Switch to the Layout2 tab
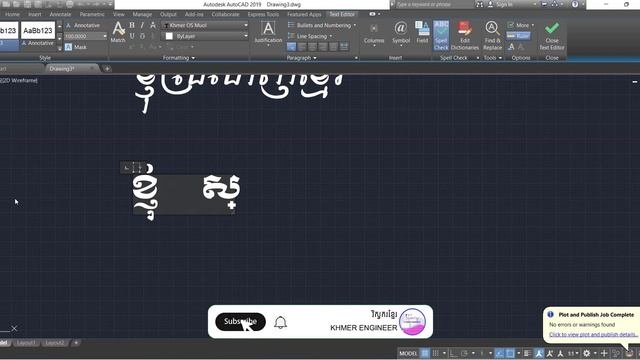Image resolution: width=640 pixels, height=360 pixels. [x=55, y=343]
